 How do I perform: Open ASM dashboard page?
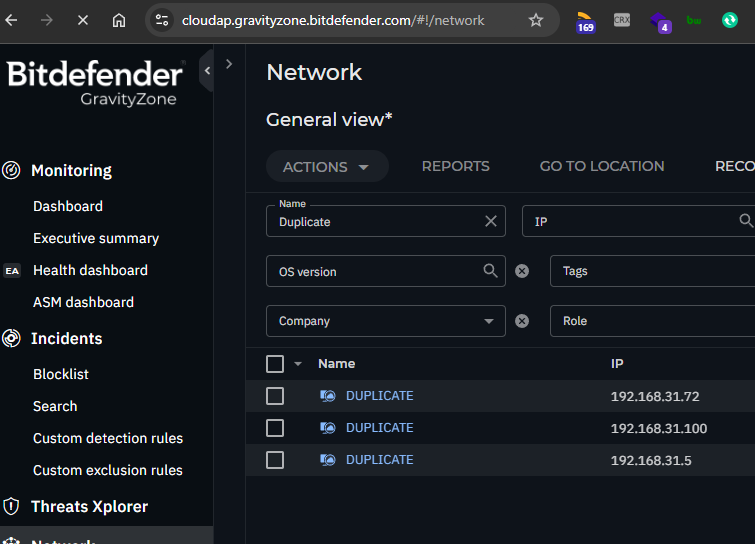tap(83, 302)
